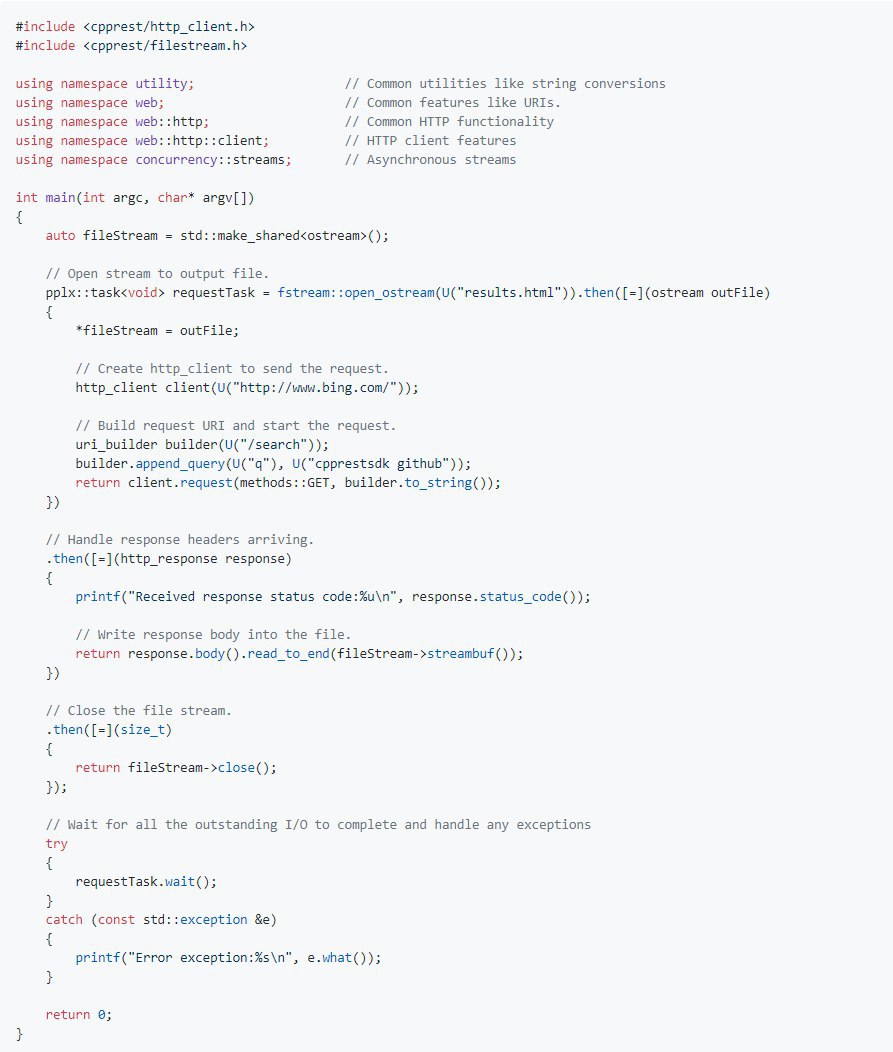
Task: Click the 'http_client client(...)' line
Action: (x=247, y=388)
